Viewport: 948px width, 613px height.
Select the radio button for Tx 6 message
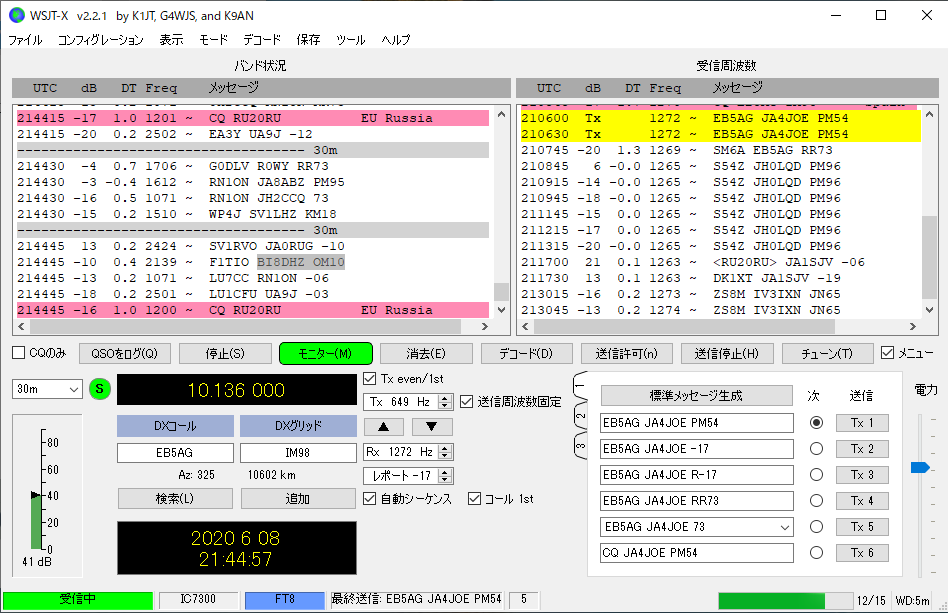(816, 553)
